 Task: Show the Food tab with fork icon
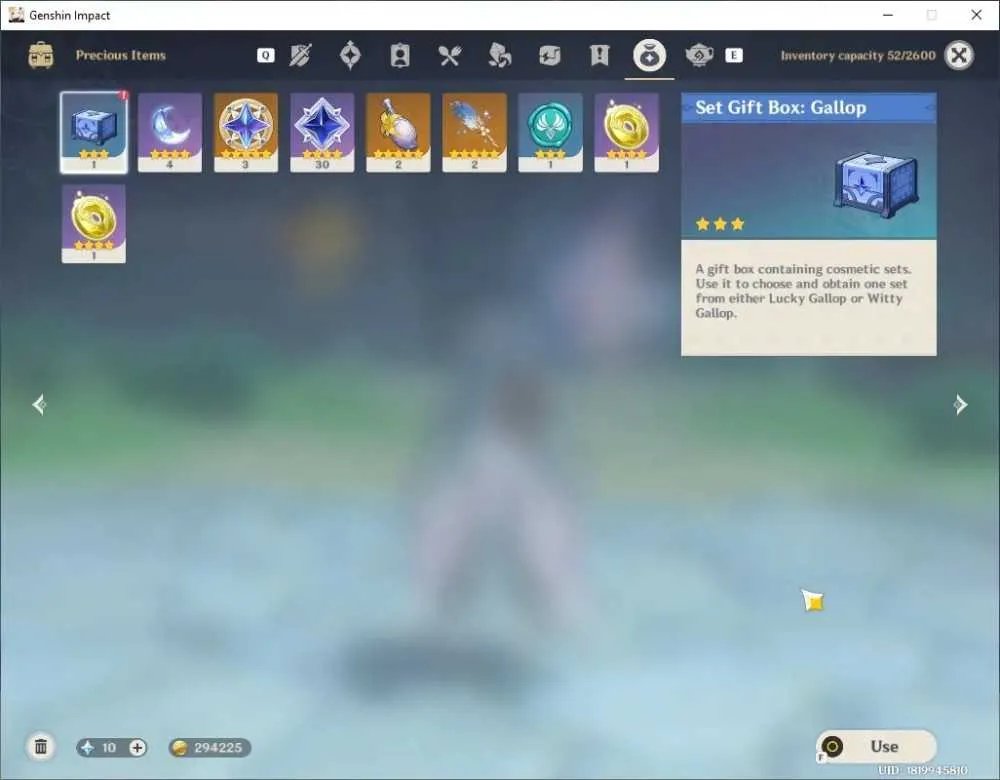click(x=450, y=55)
